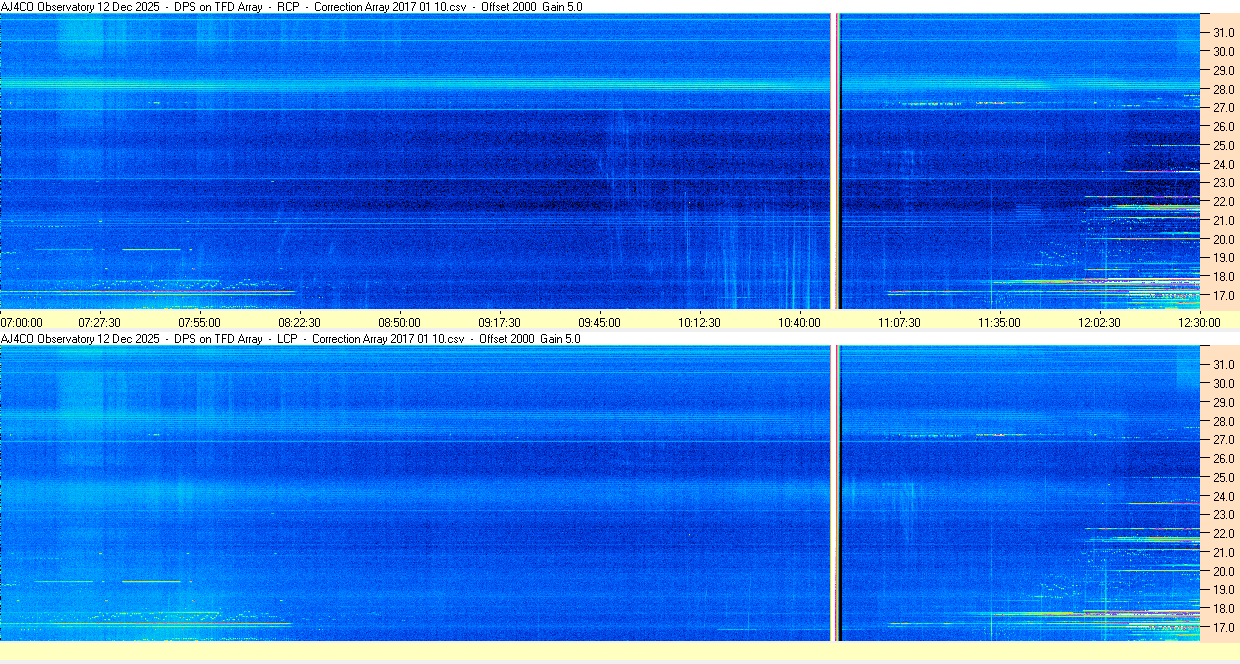The image size is (1240, 664).
Task: Select the 07:27:30 time axis label
Action: [x=99, y=323]
